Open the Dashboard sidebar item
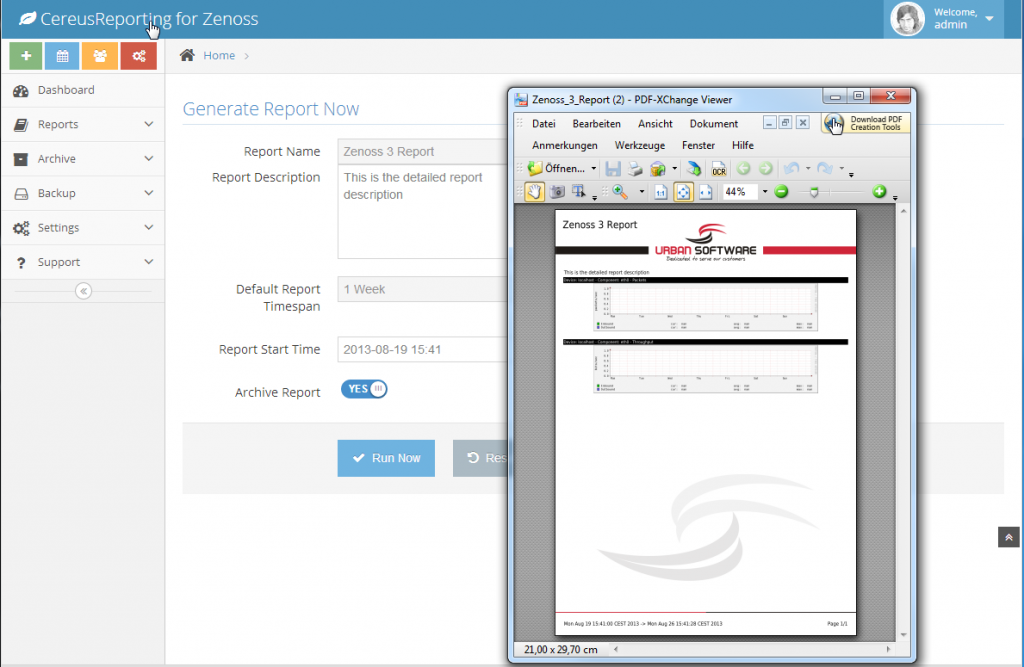The height and width of the screenshot is (667, 1024). pos(82,90)
